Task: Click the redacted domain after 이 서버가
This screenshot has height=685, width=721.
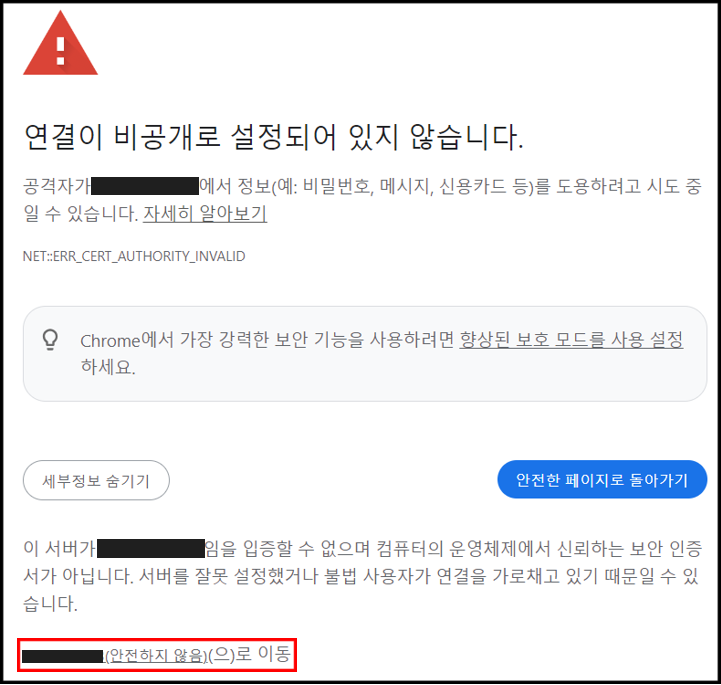Action: coord(151,548)
